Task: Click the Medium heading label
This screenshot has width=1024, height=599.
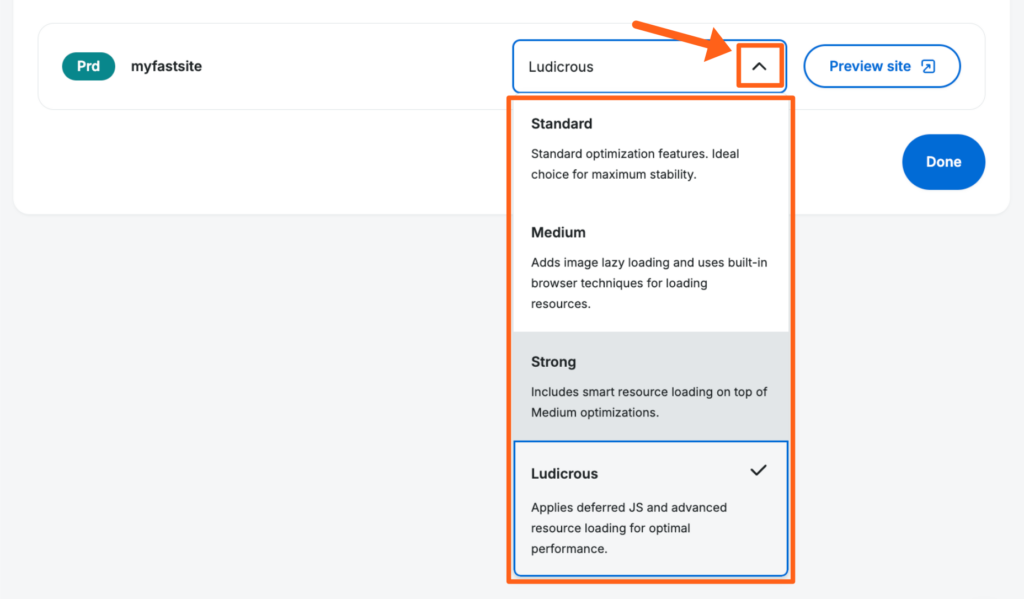Action: 558,232
